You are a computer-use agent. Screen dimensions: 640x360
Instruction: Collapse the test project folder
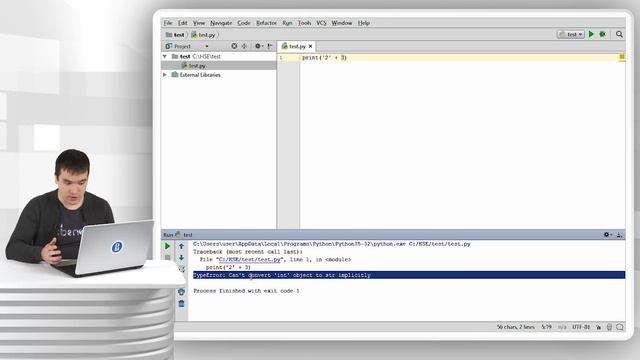click(165, 56)
